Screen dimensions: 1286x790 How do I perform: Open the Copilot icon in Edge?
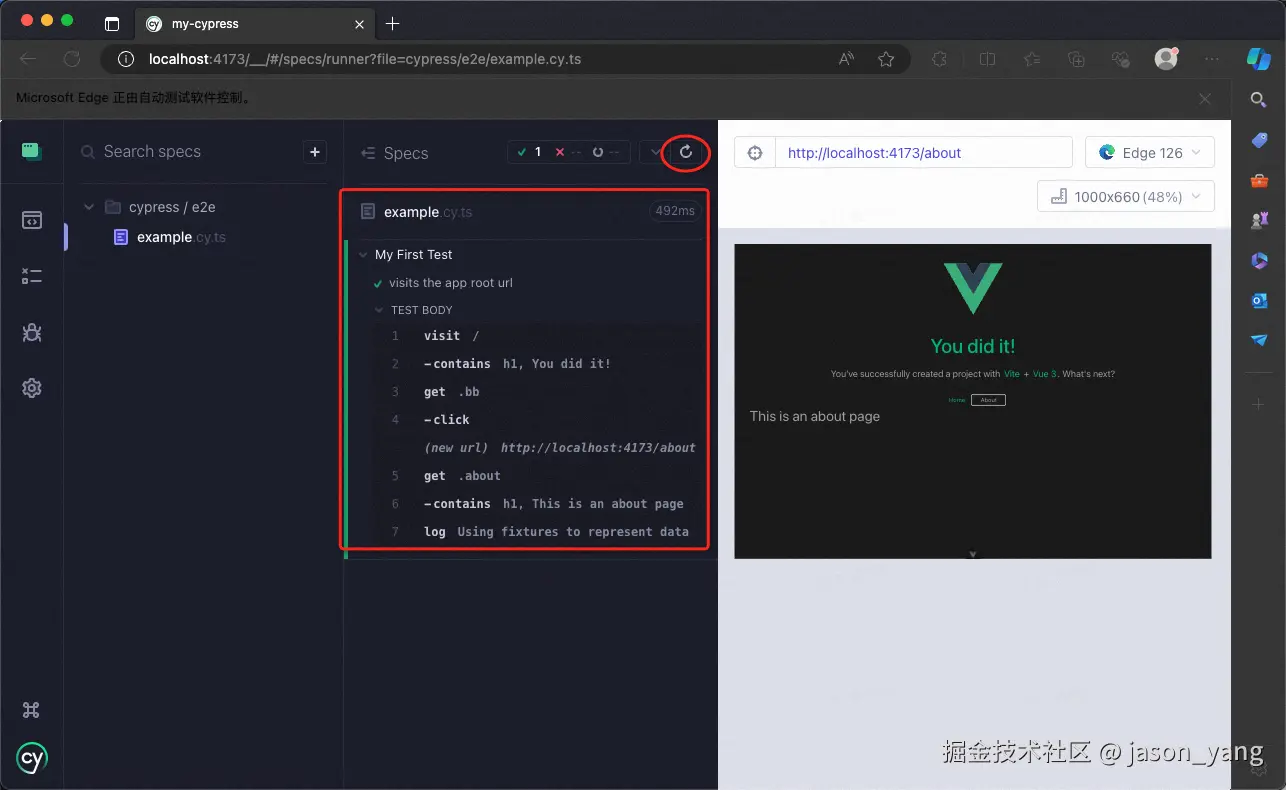click(x=1258, y=59)
